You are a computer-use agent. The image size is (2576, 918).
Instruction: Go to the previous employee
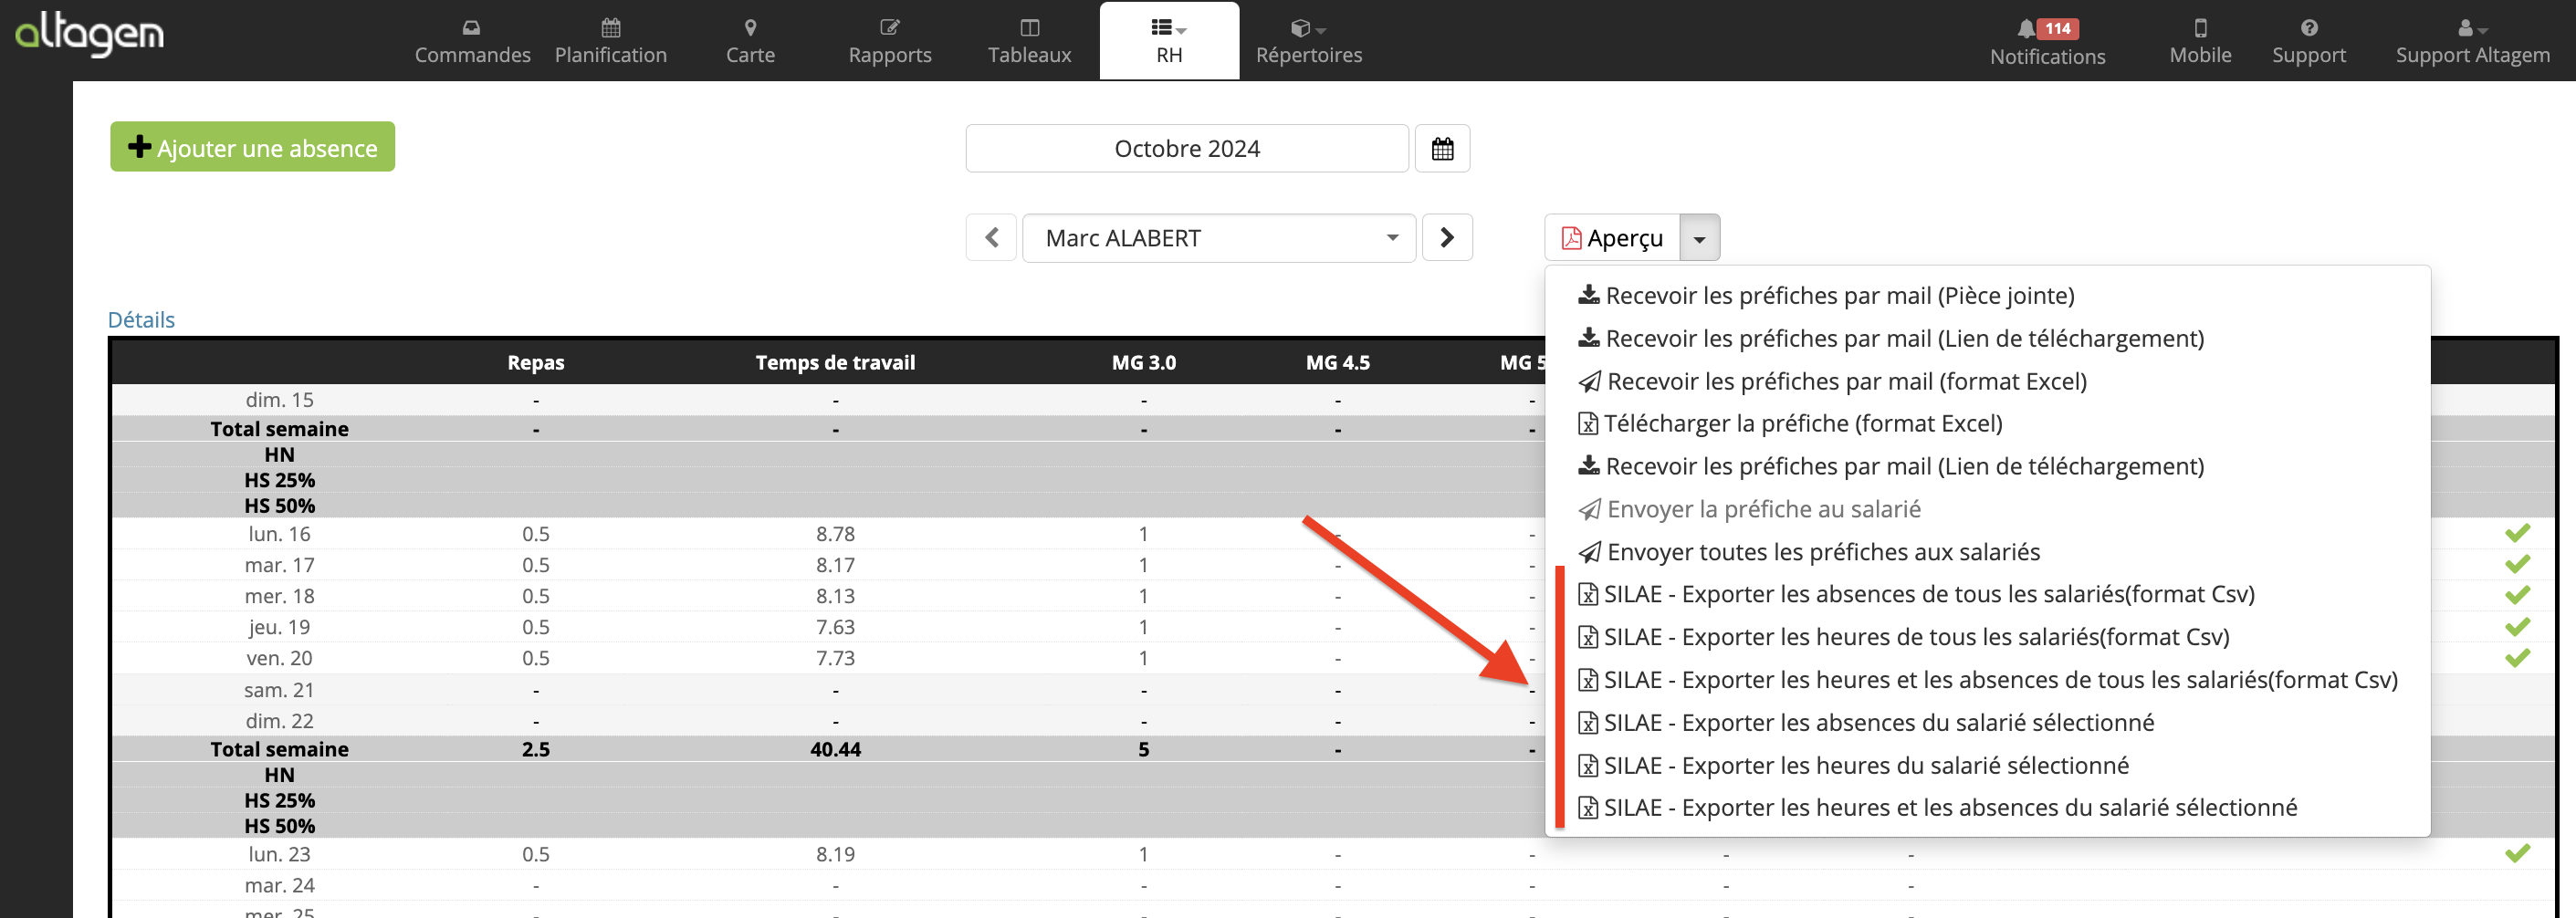[x=991, y=237]
